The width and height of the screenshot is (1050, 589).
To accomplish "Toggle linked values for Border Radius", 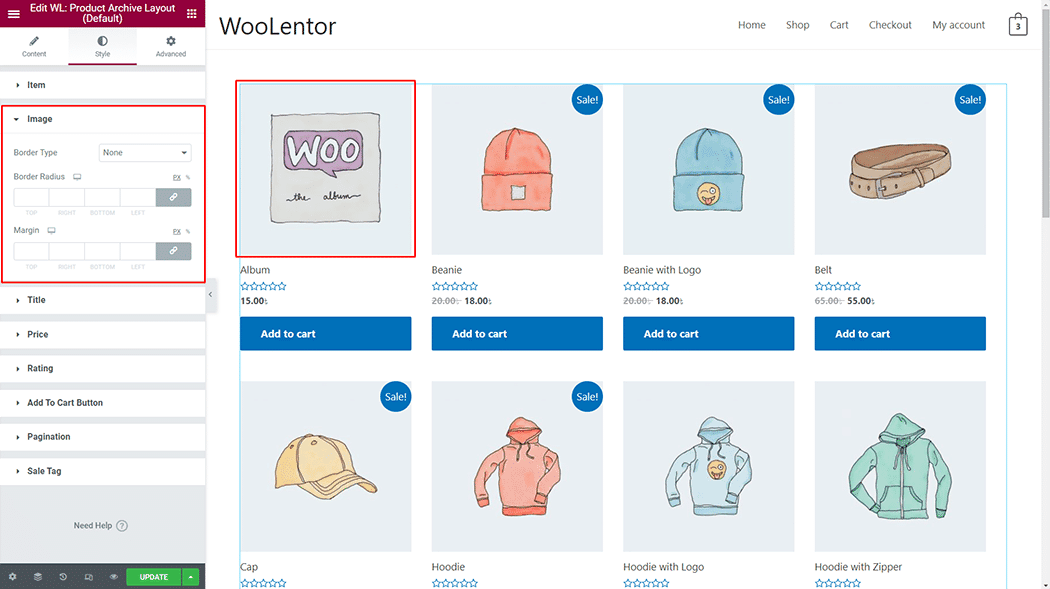I will (173, 197).
